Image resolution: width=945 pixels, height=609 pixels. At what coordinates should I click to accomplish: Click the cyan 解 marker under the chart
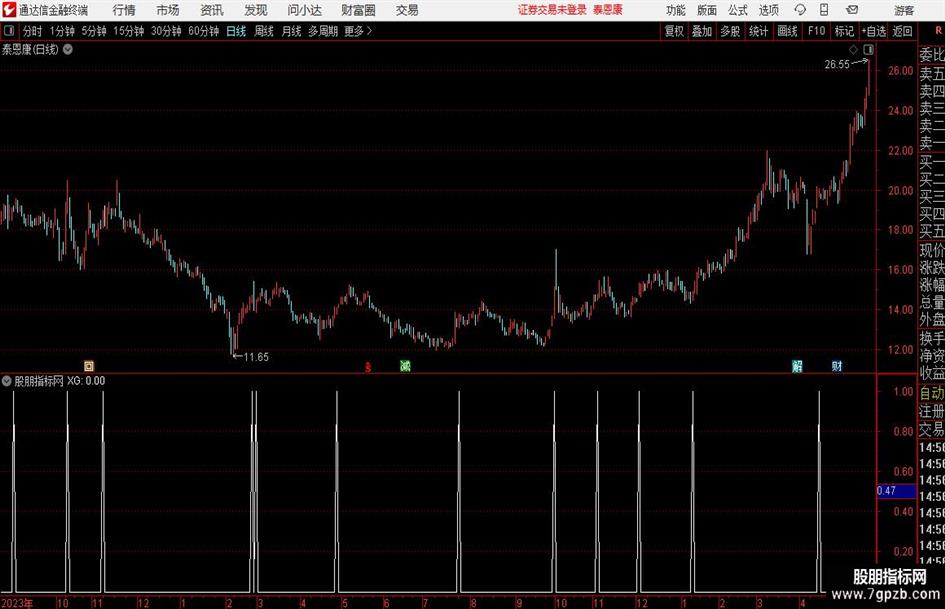(797, 365)
